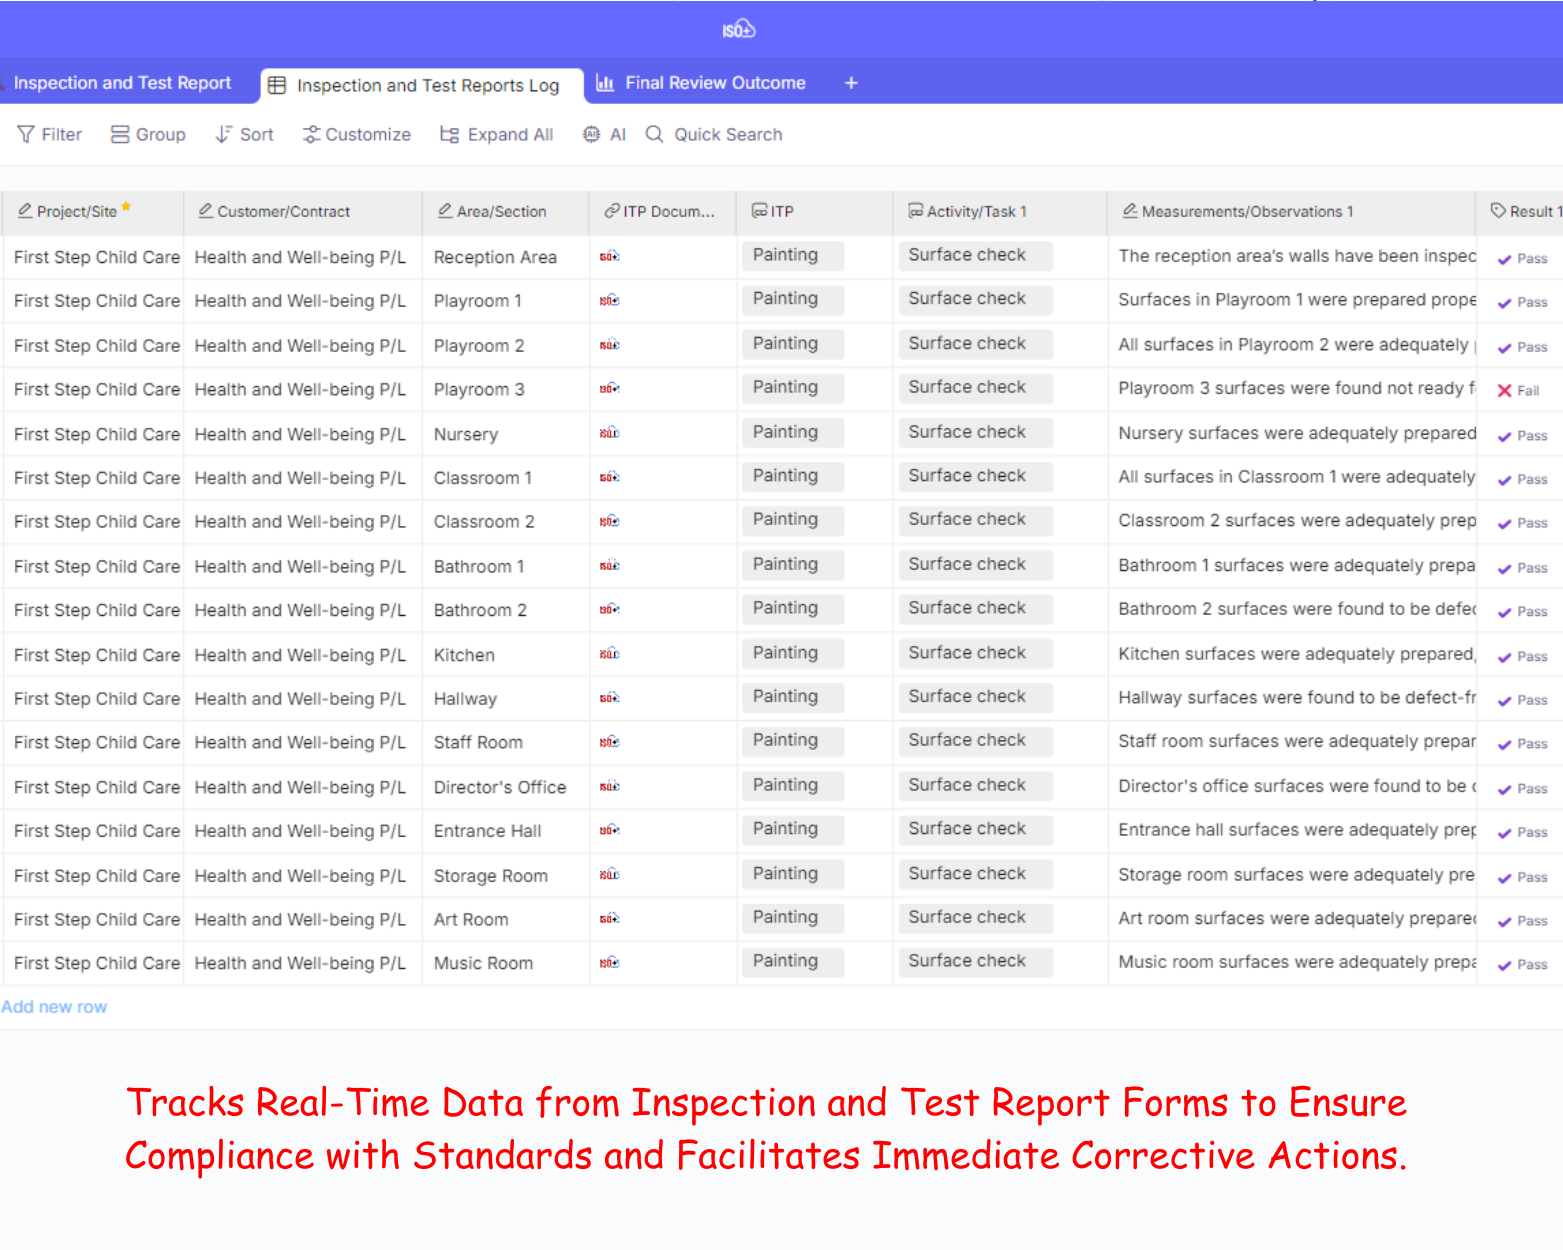Click the Filter funnel icon
Viewport: 1563px width, 1250px height.
[x=26, y=135]
